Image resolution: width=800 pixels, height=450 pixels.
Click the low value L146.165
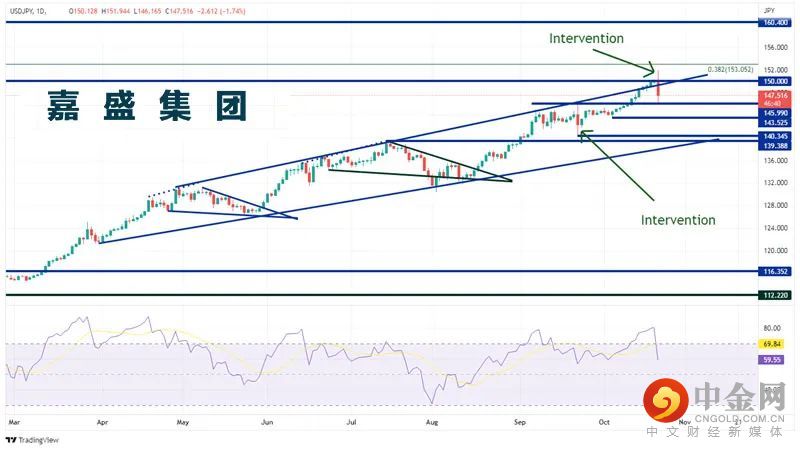[147, 11]
